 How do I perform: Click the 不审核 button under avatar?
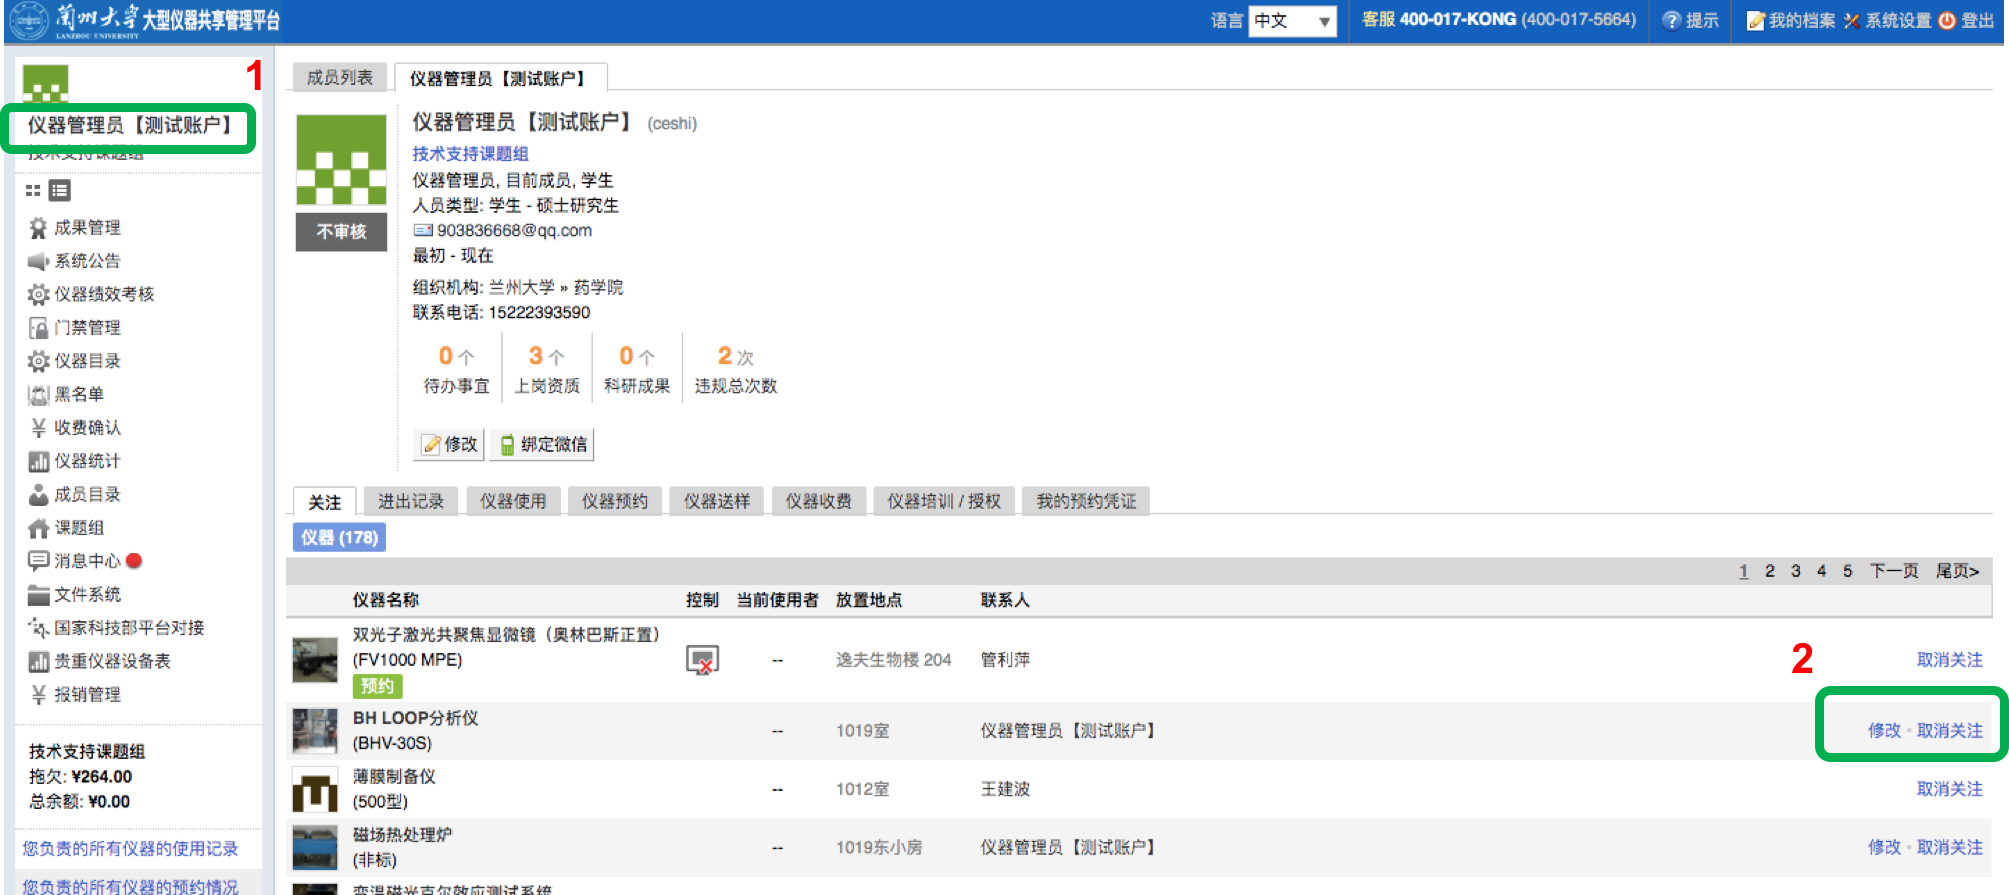click(341, 232)
